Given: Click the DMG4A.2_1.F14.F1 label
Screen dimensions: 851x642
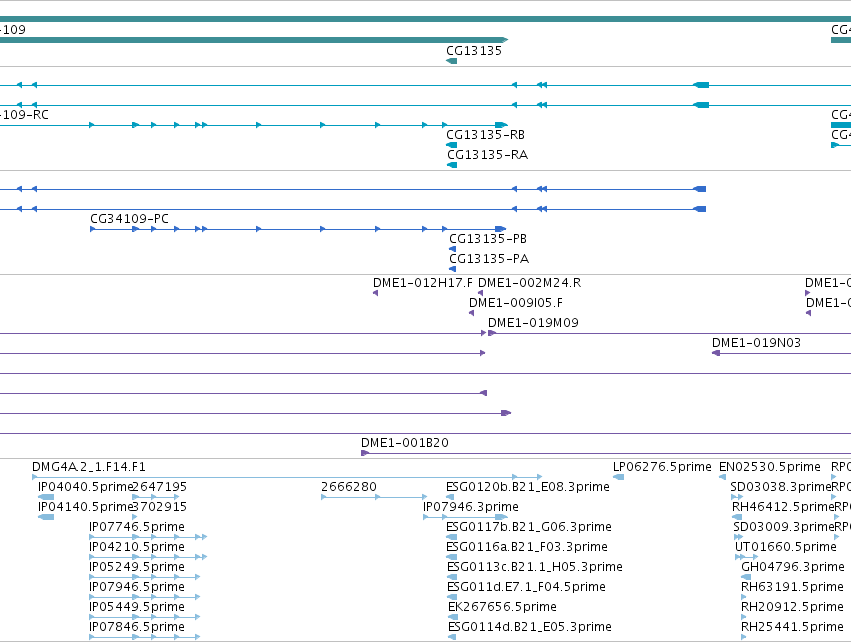Looking at the screenshot, I should 89,467.
